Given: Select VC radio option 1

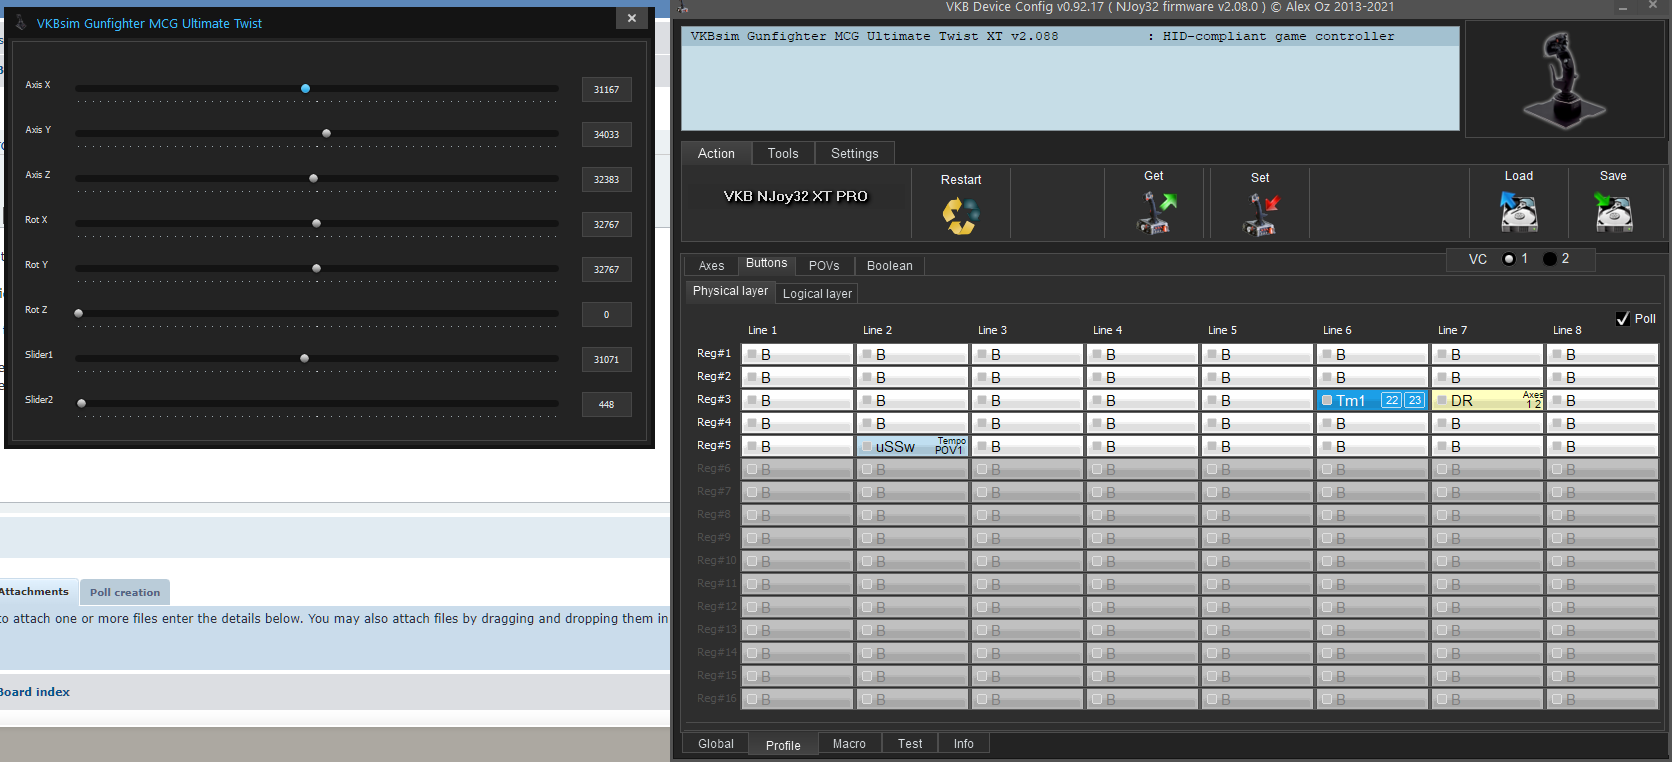Looking at the screenshot, I should [1508, 259].
